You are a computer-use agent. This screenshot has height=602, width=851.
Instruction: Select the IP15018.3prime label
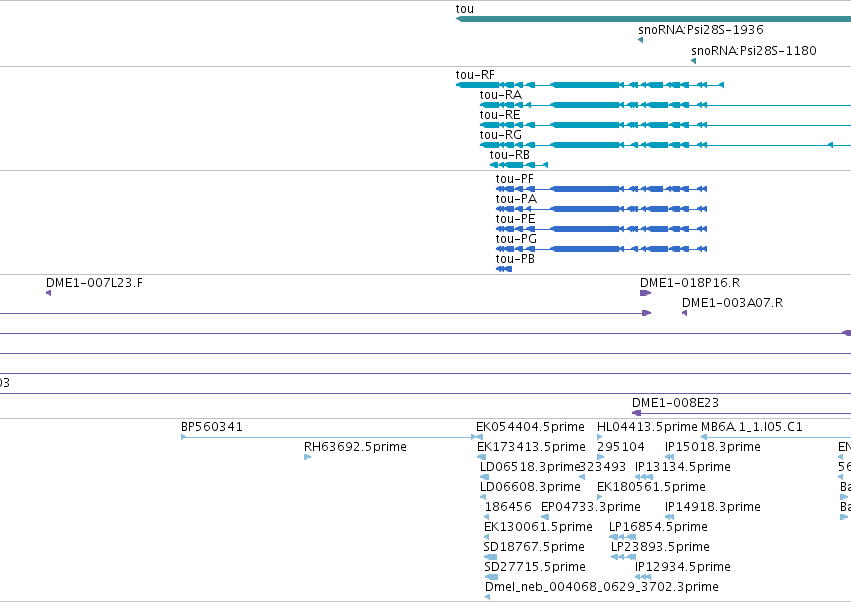[713, 447]
